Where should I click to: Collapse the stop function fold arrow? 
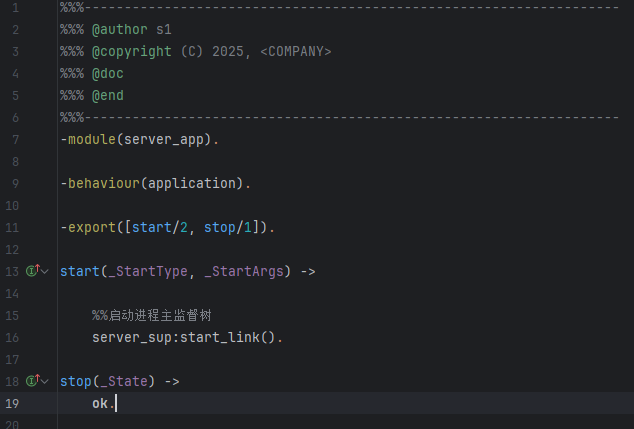click(x=45, y=381)
